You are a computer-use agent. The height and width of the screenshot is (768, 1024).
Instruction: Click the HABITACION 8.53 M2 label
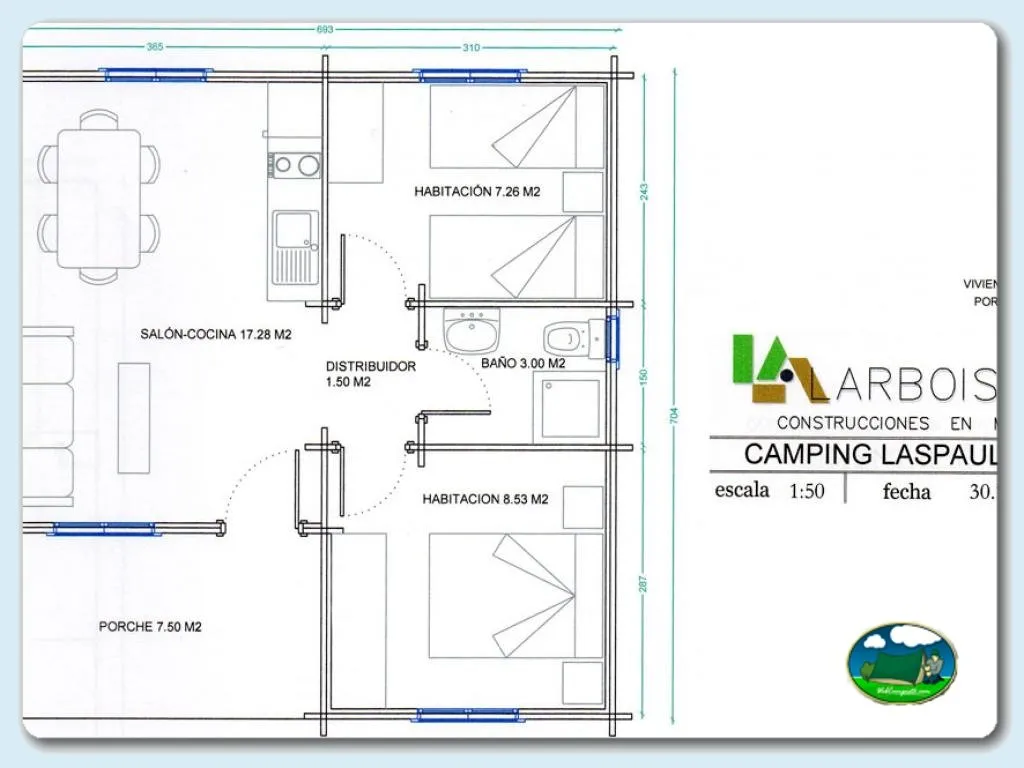485,499
